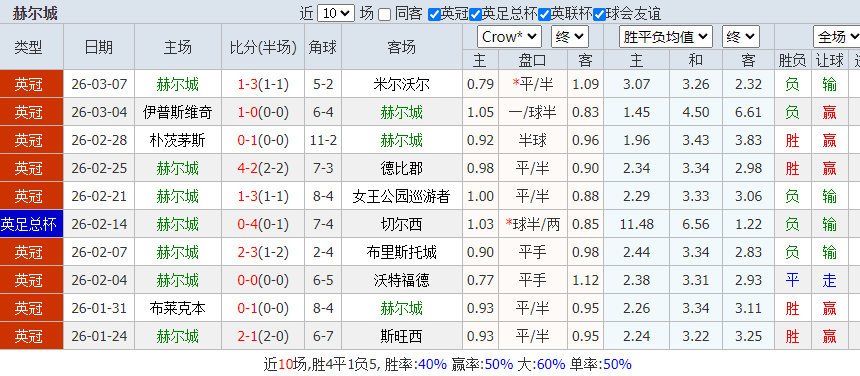This screenshot has width=860, height=376.
Task: Click the score 4-2(2-2) on 26-02-25
Action: coord(263,168)
